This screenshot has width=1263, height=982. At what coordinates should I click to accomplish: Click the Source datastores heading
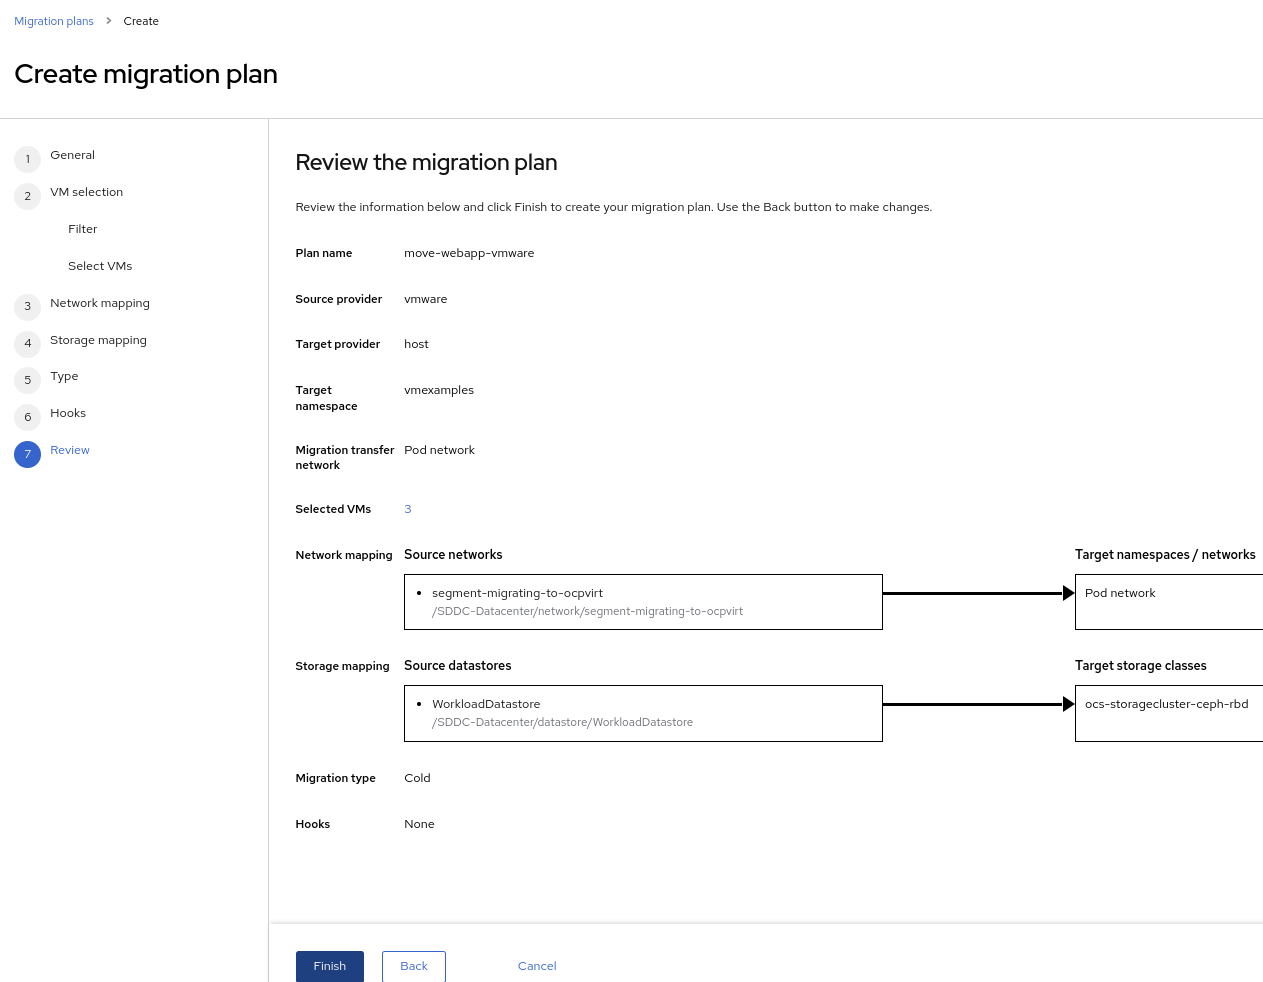(x=457, y=665)
